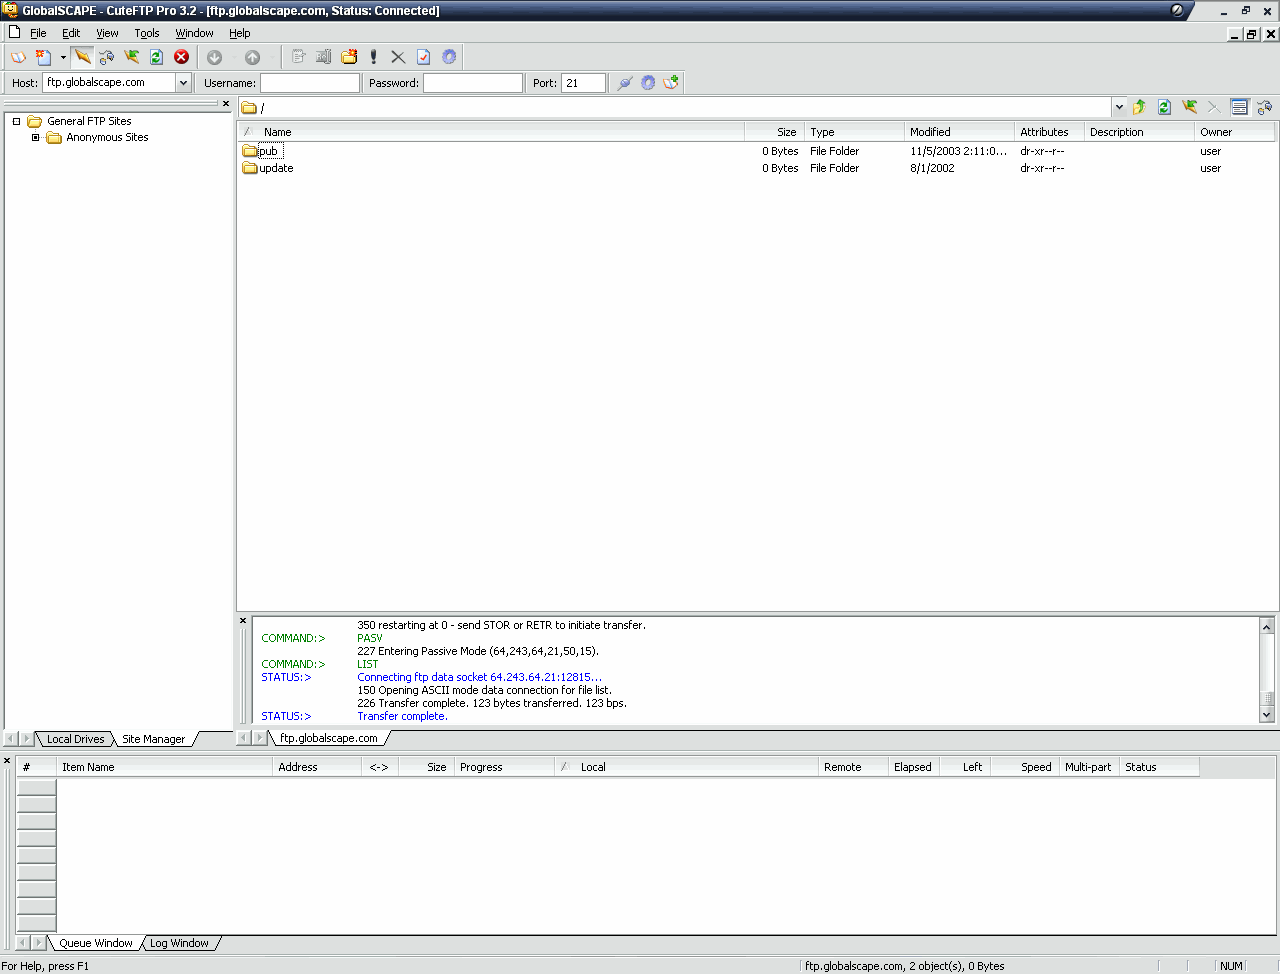Screen dimensions: 1280x974
Task: Select the General FTP Sites folder
Action: click(x=79, y=121)
